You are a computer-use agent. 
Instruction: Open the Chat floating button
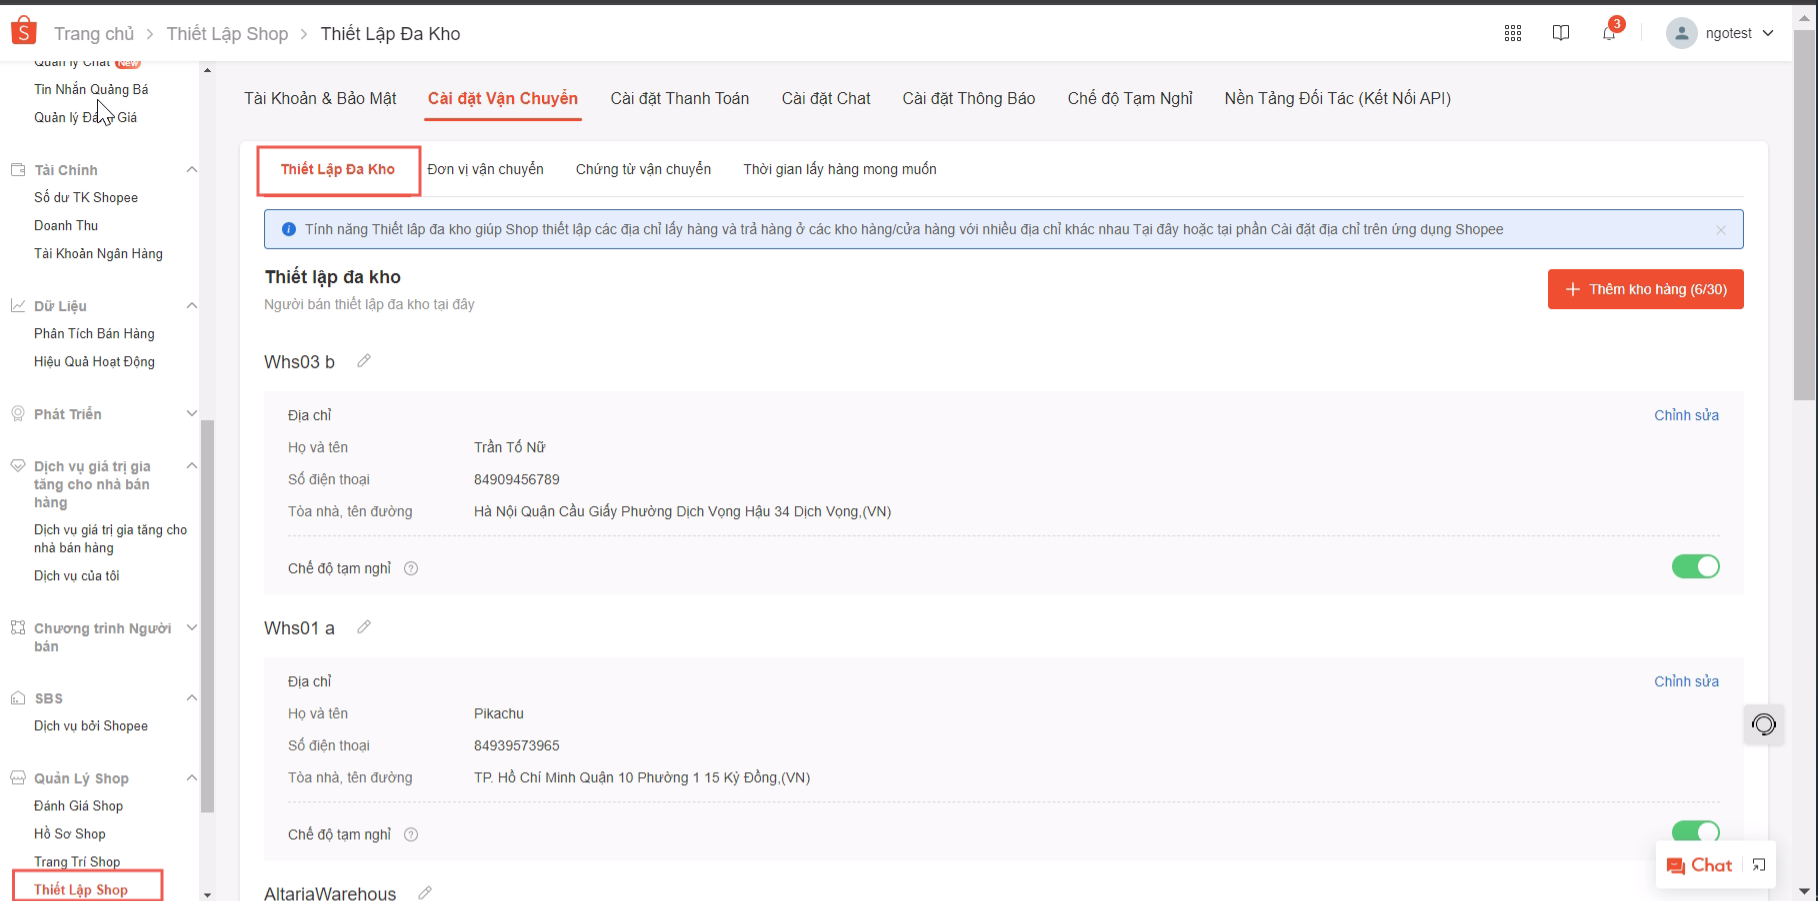point(1700,865)
